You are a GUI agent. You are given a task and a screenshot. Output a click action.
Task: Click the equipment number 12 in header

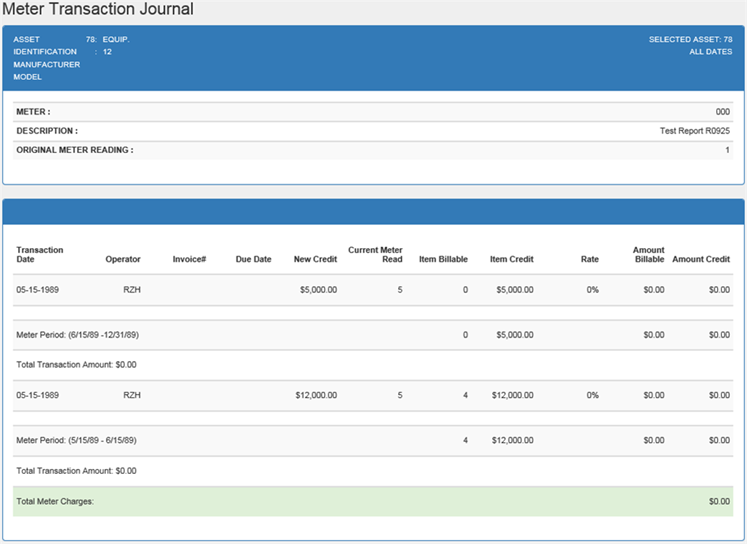[107, 51]
